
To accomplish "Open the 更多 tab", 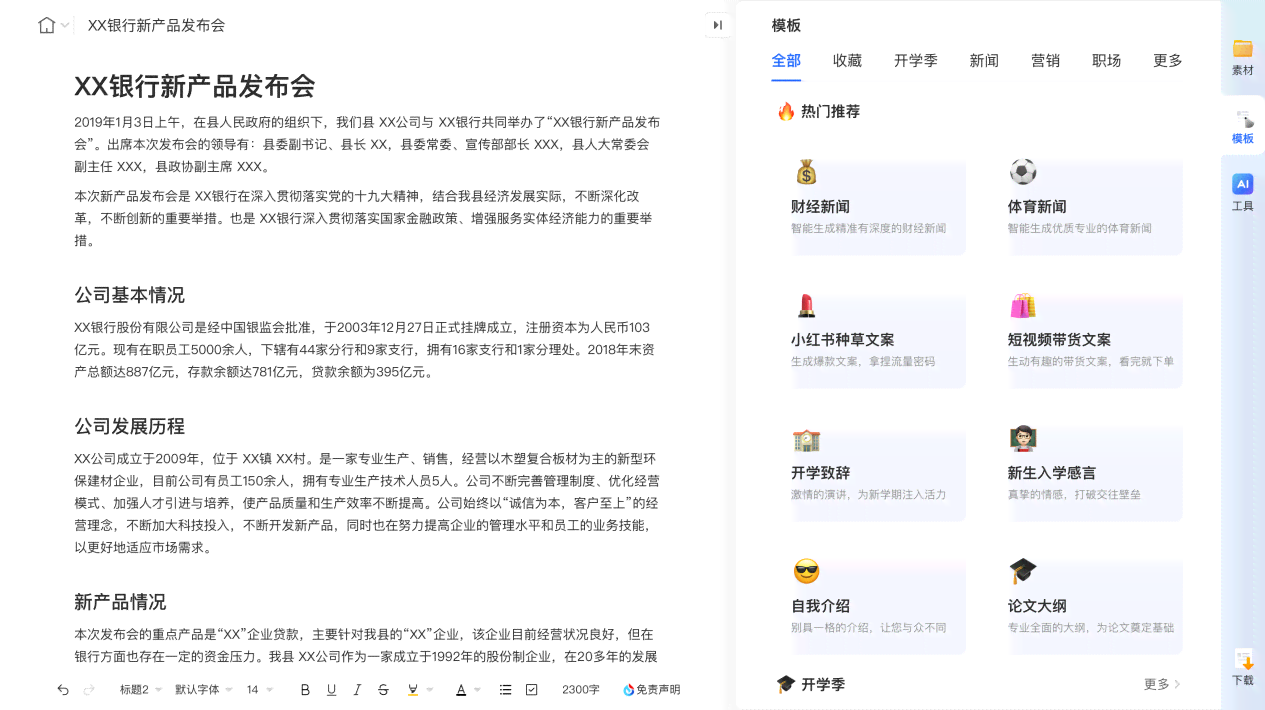I will pyautogui.click(x=1167, y=60).
